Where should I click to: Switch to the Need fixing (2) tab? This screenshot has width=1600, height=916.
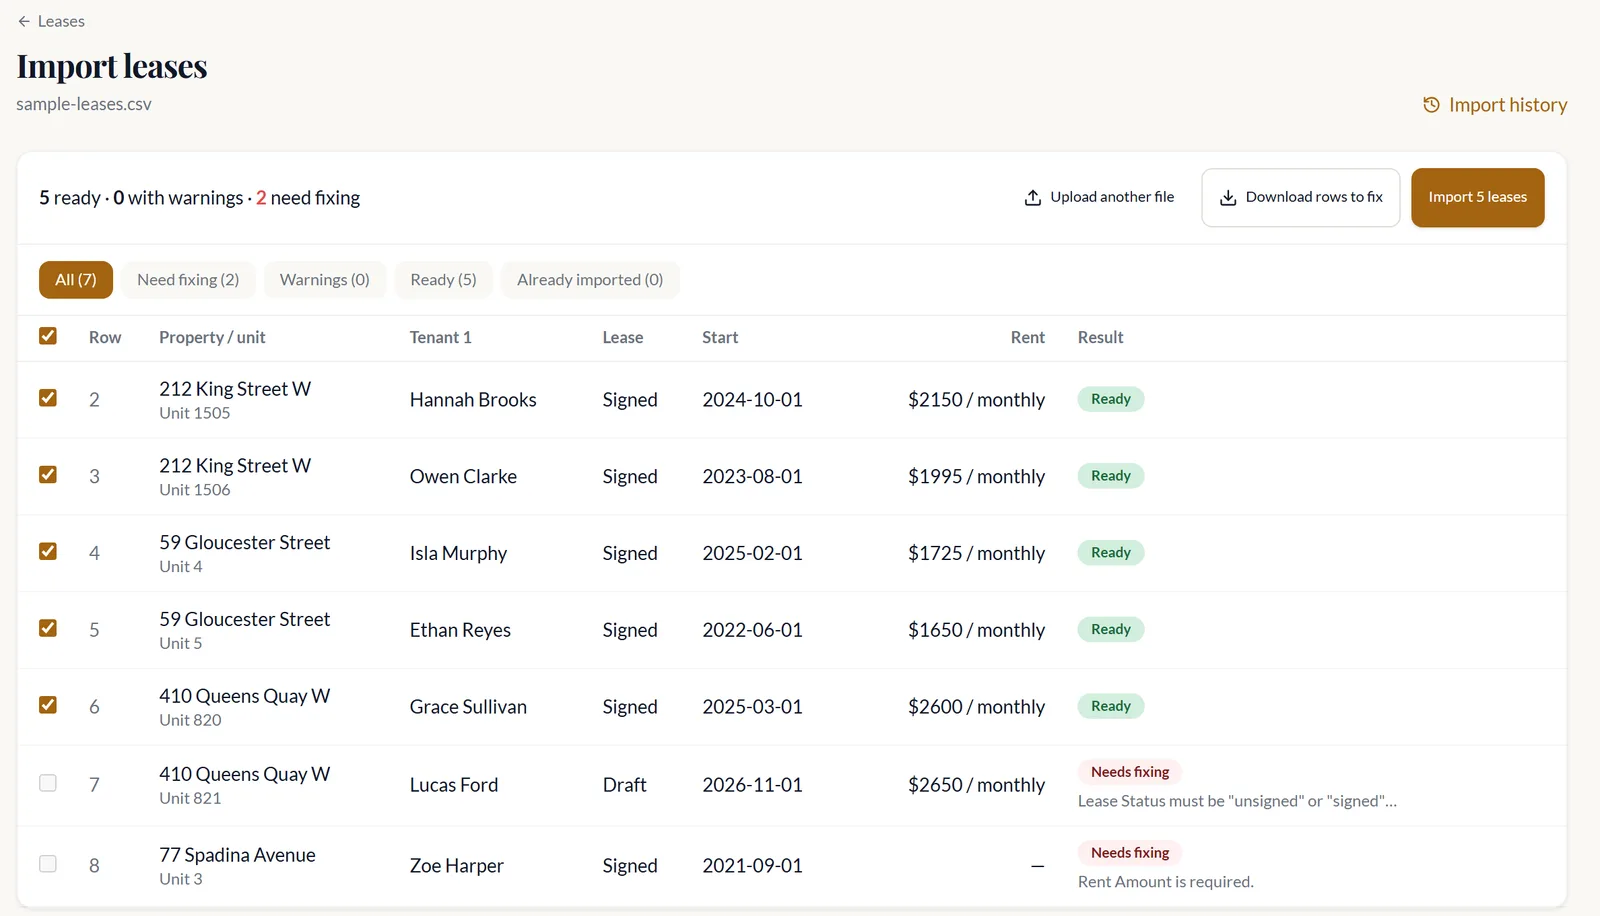[x=188, y=280]
